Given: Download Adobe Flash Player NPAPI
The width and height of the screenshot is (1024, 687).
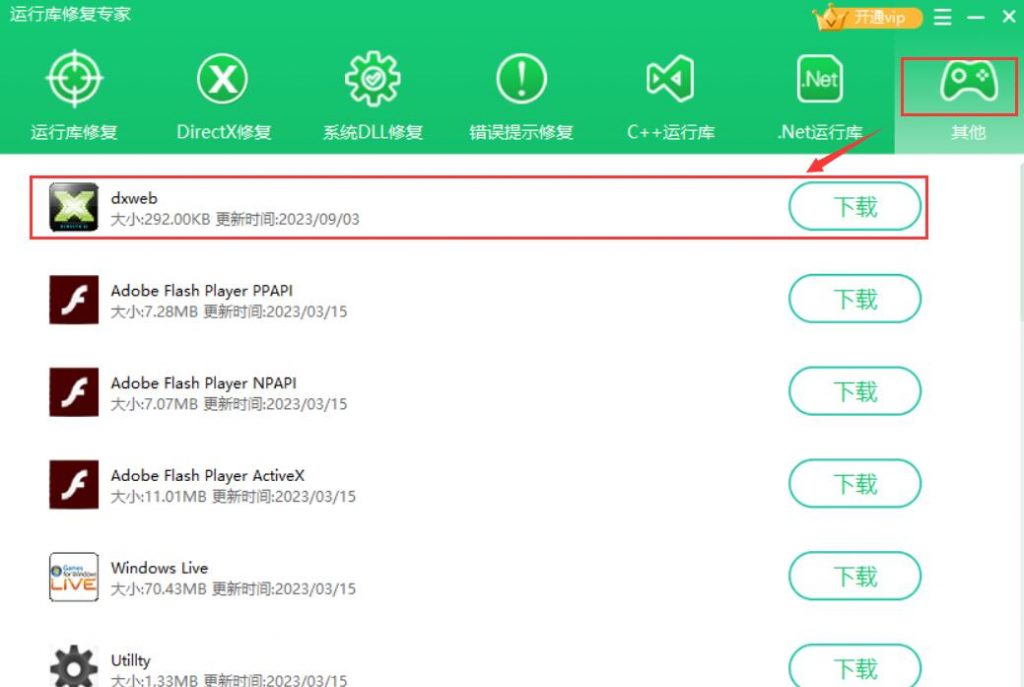Looking at the screenshot, I should point(855,391).
